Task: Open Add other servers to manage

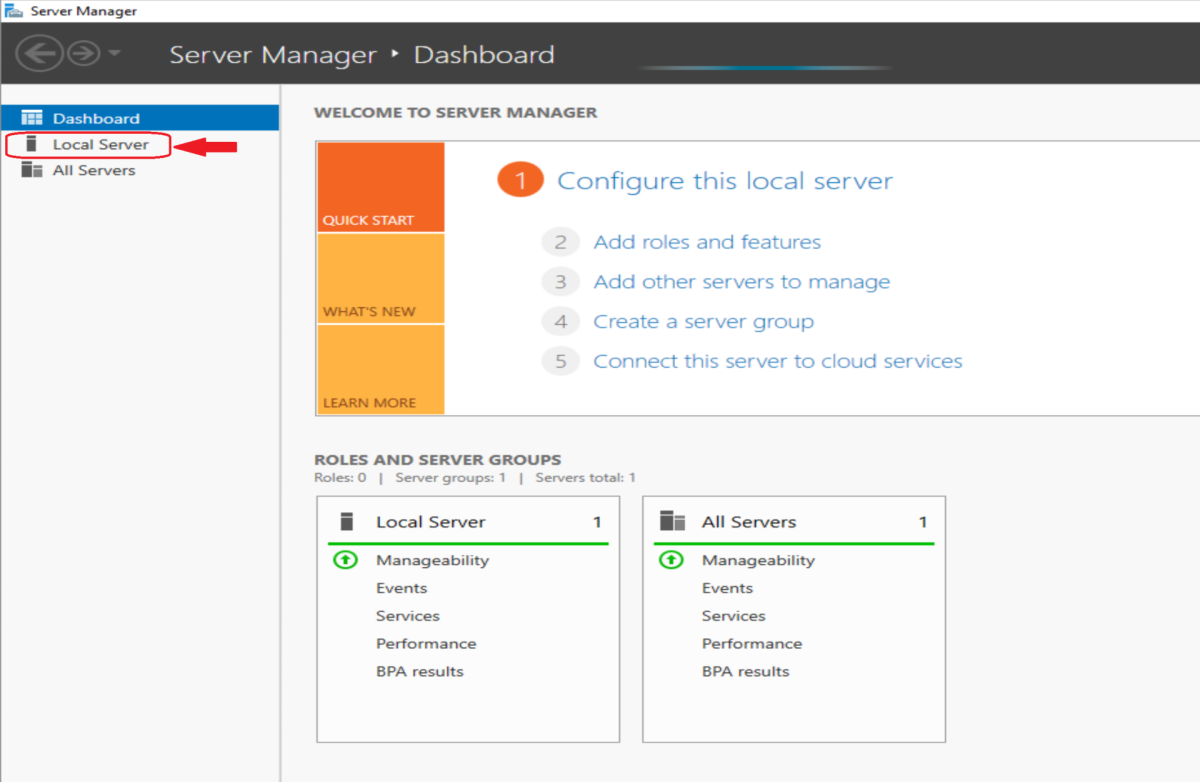Action: [x=742, y=281]
